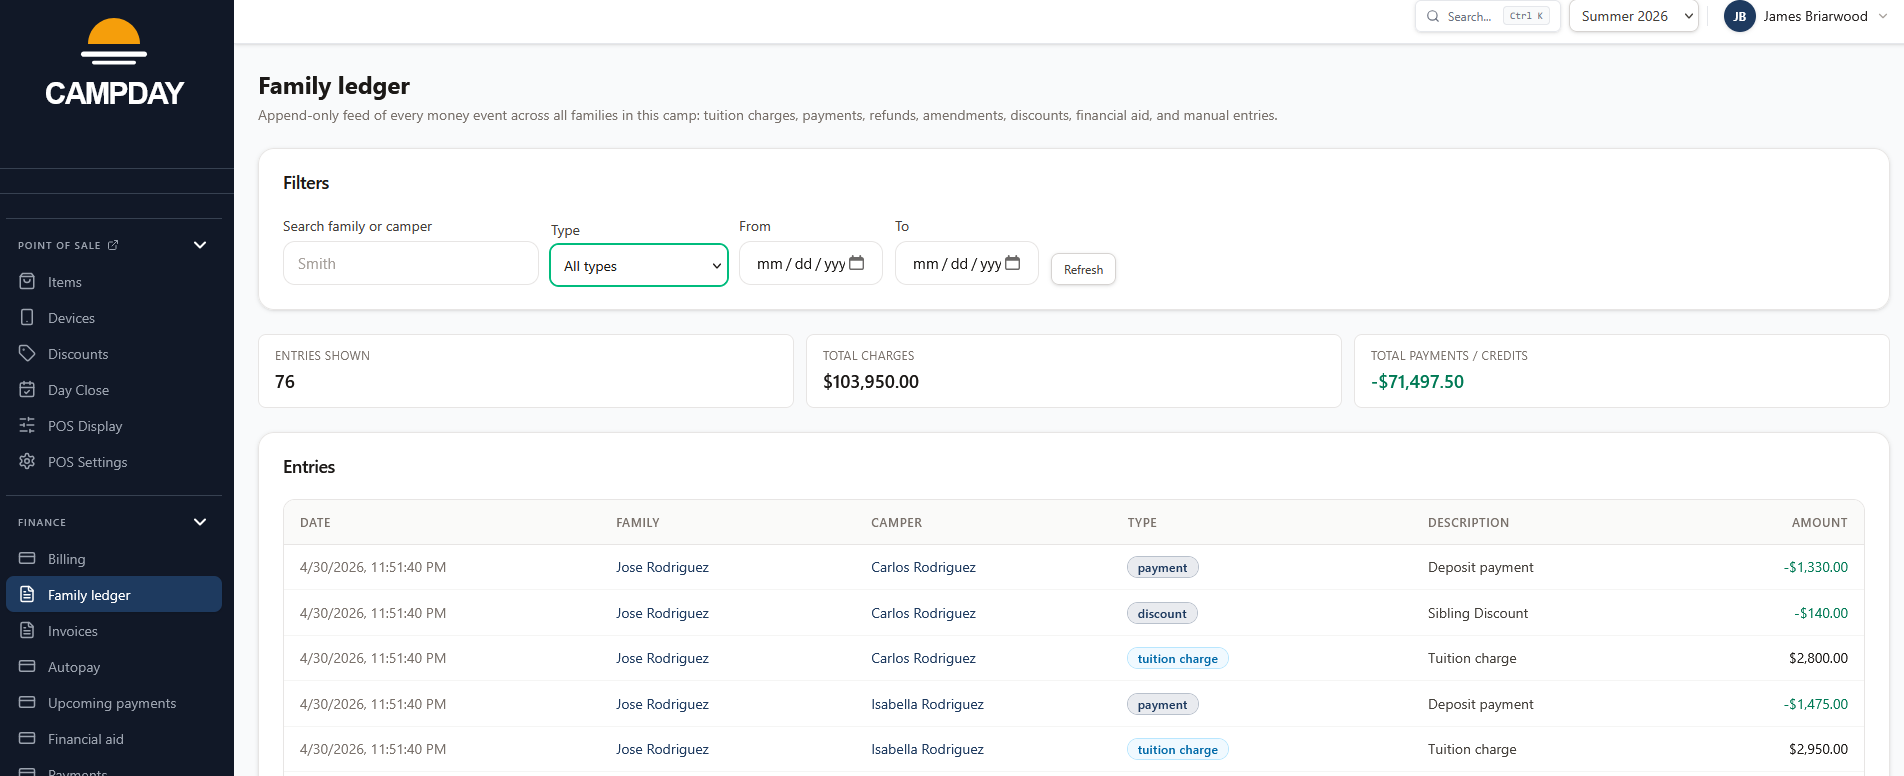
Task: Click the Day Close calendar icon
Action: tap(27, 390)
